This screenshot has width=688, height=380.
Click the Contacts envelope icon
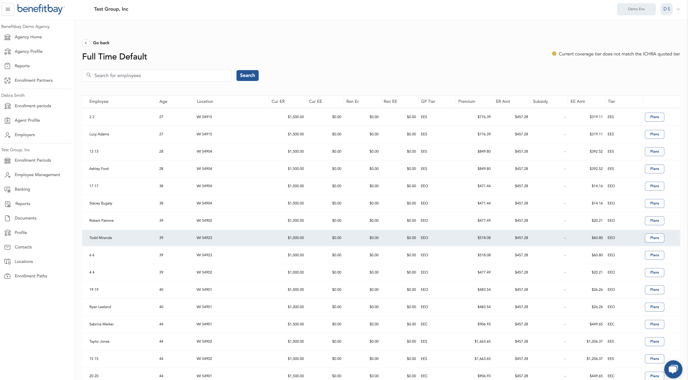7,247
